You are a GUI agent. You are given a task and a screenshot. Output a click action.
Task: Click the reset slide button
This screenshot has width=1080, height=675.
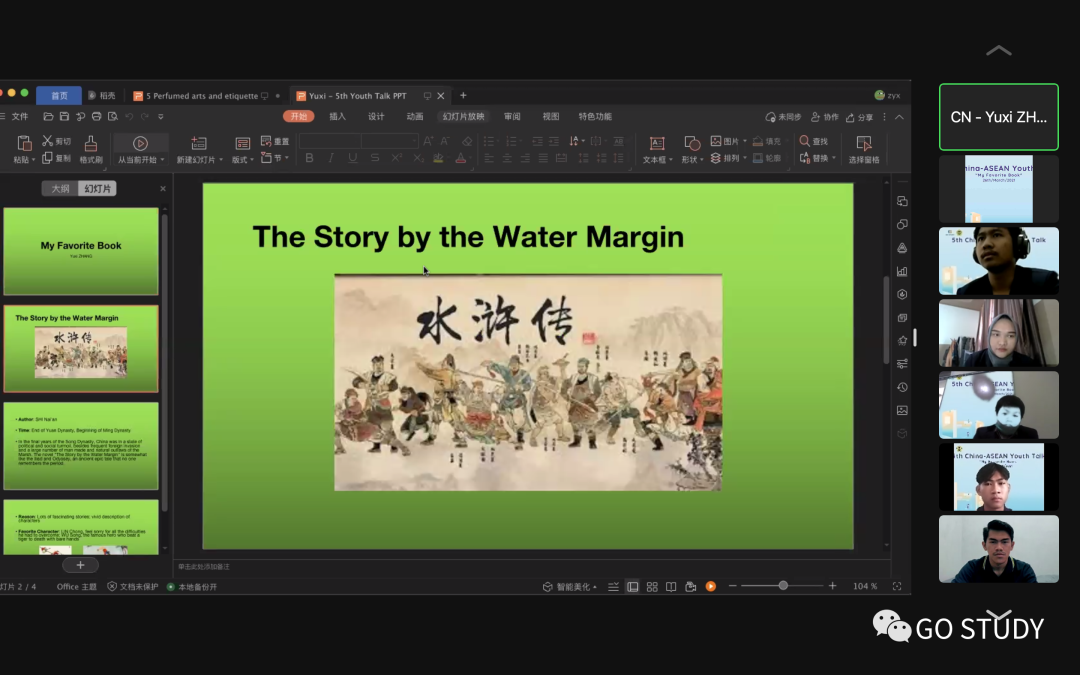point(275,141)
